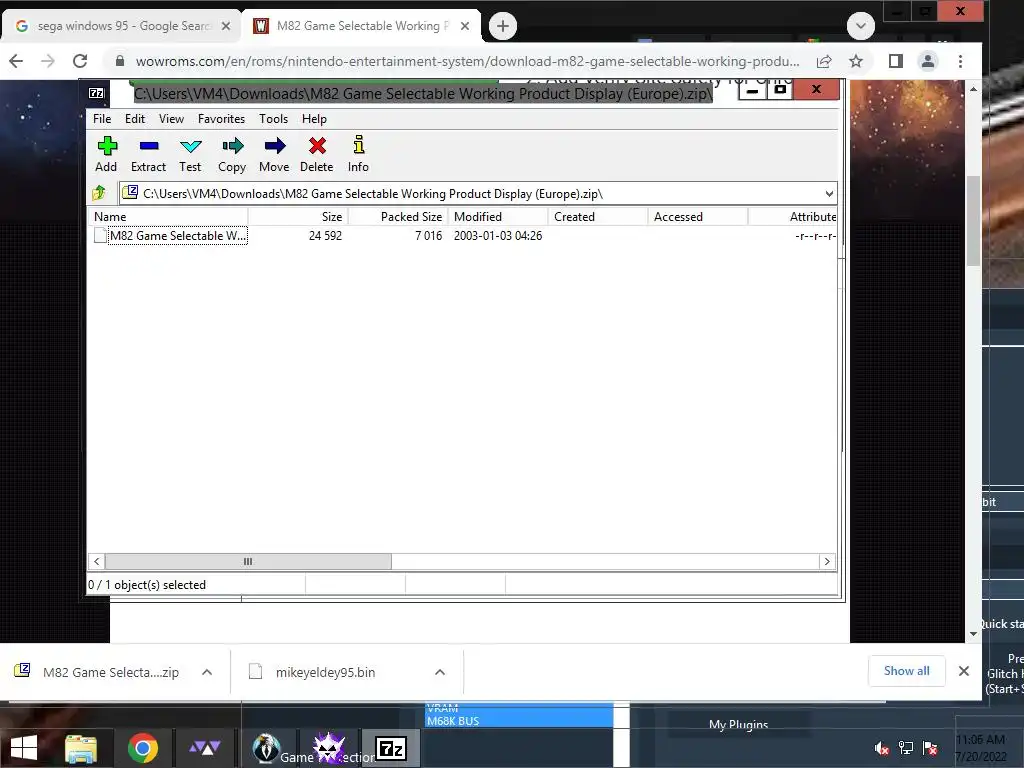Click Chrome icon in taskbar
Image resolution: width=1024 pixels, height=768 pixels.
[142, 748]
